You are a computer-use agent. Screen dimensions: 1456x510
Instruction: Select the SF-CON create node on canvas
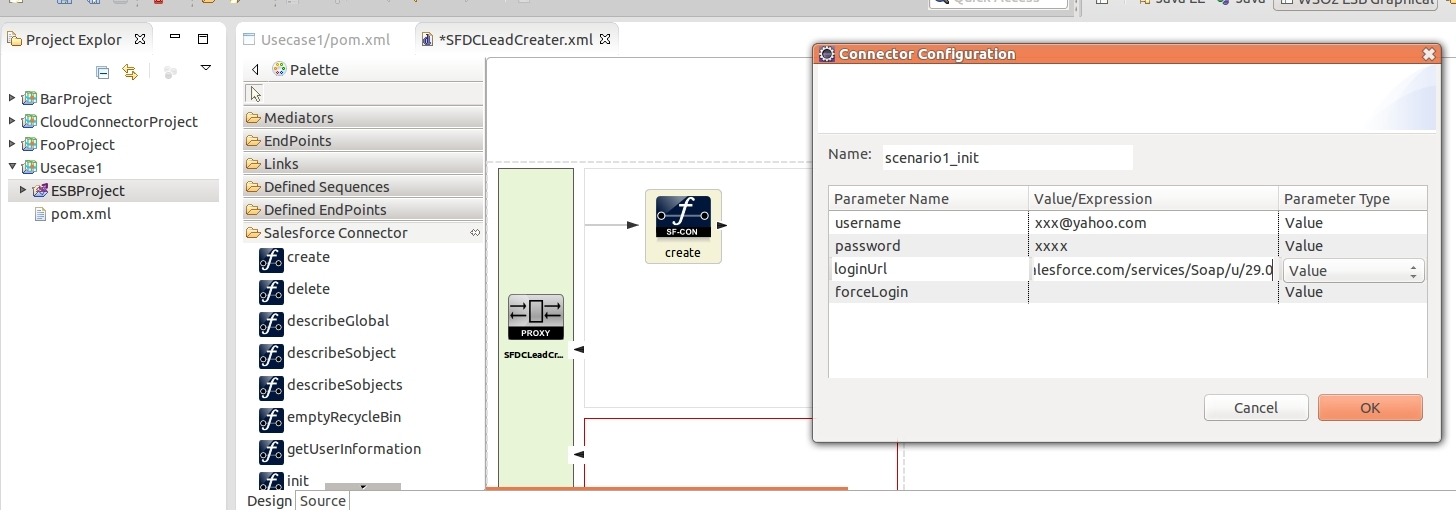[683, 225]
